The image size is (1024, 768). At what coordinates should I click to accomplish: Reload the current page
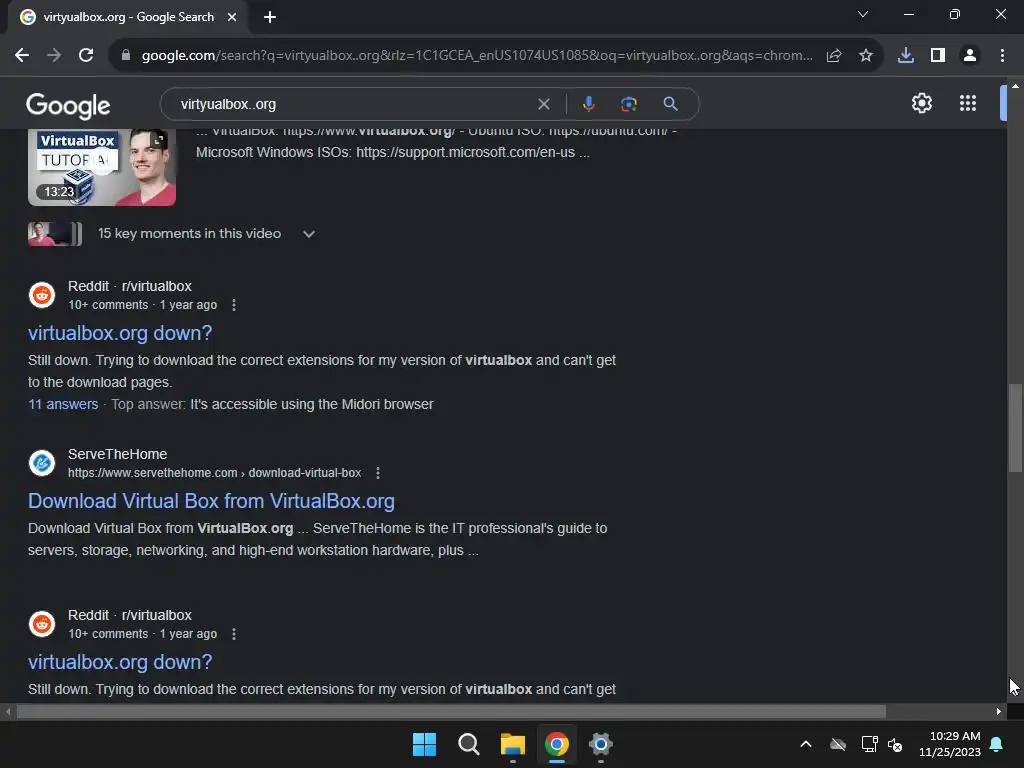coord(86,56)
